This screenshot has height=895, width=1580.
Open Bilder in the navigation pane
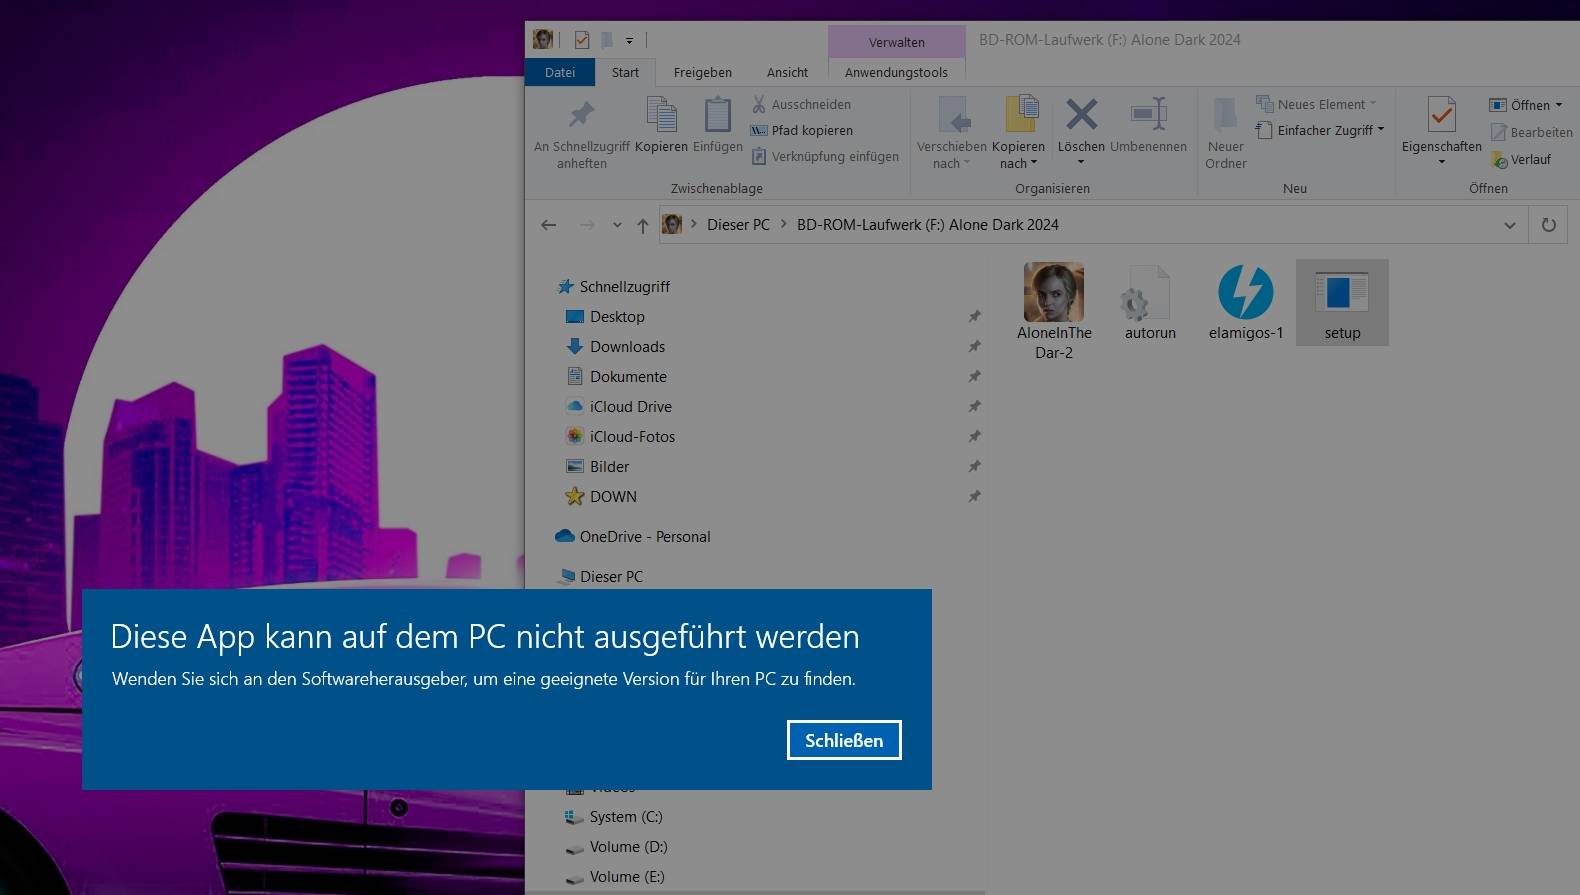609,467
